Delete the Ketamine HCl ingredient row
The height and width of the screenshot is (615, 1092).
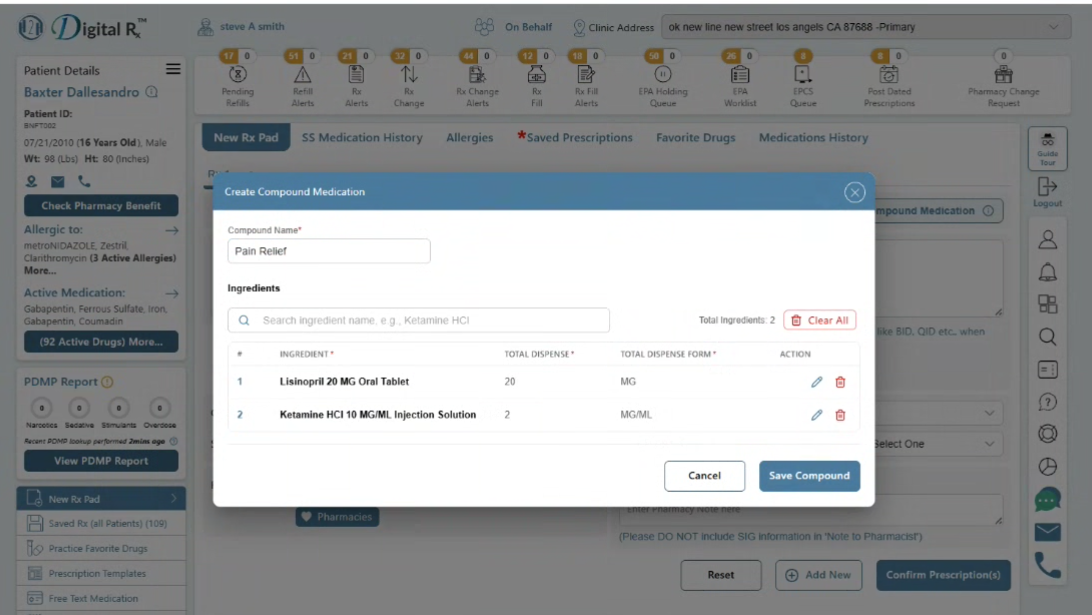[x=840, y=414]
